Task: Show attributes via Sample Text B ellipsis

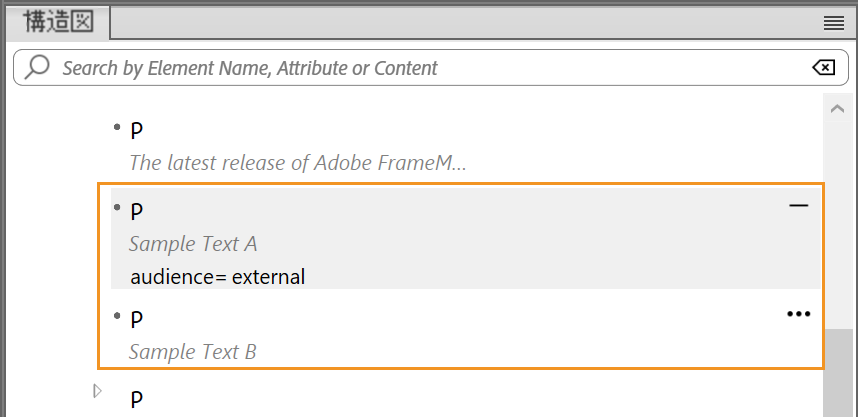Action: 798,314
